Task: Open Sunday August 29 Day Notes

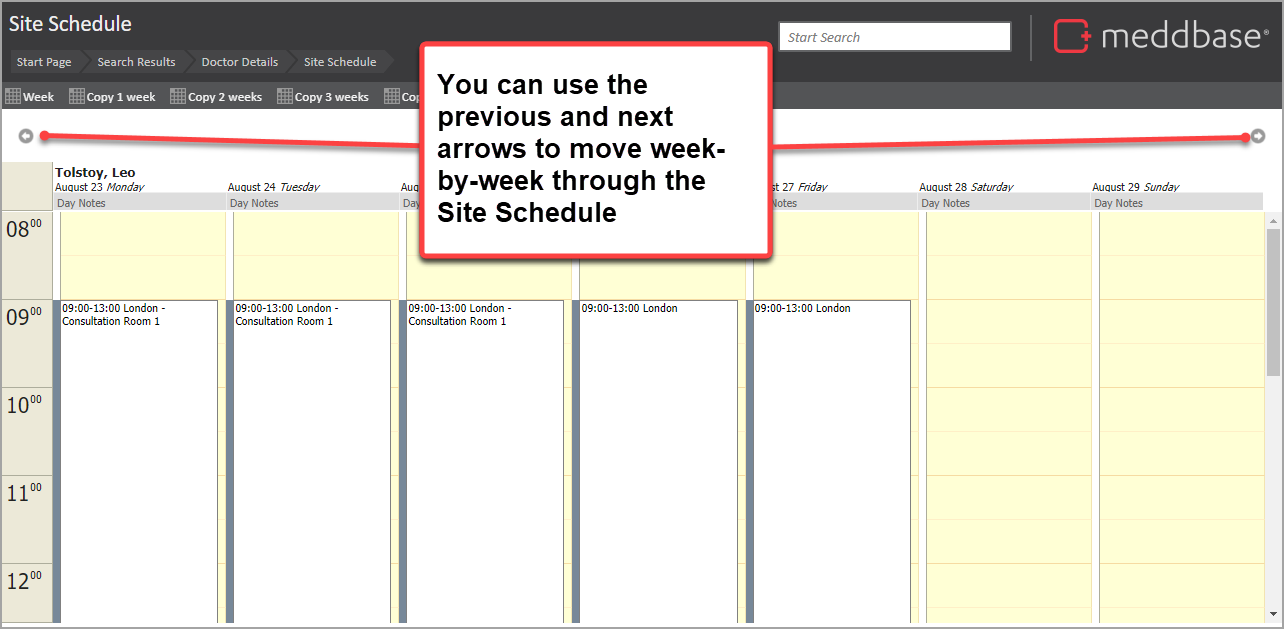Action: point(1176,203)
